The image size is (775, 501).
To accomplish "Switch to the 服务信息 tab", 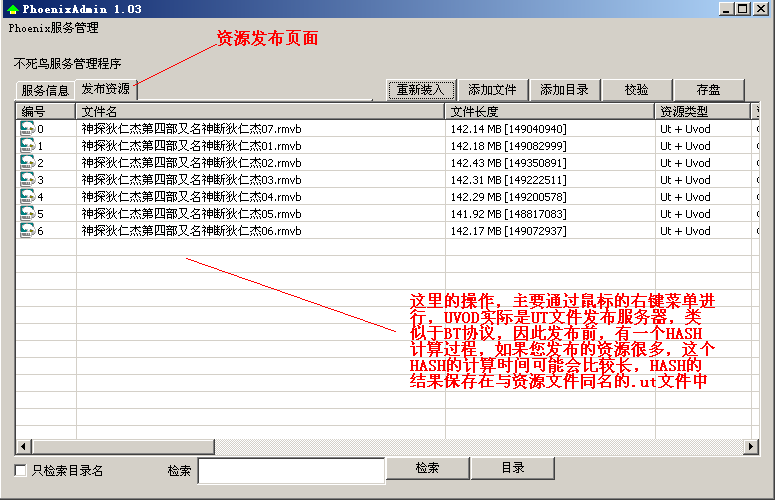I will [x=45, y=90].
